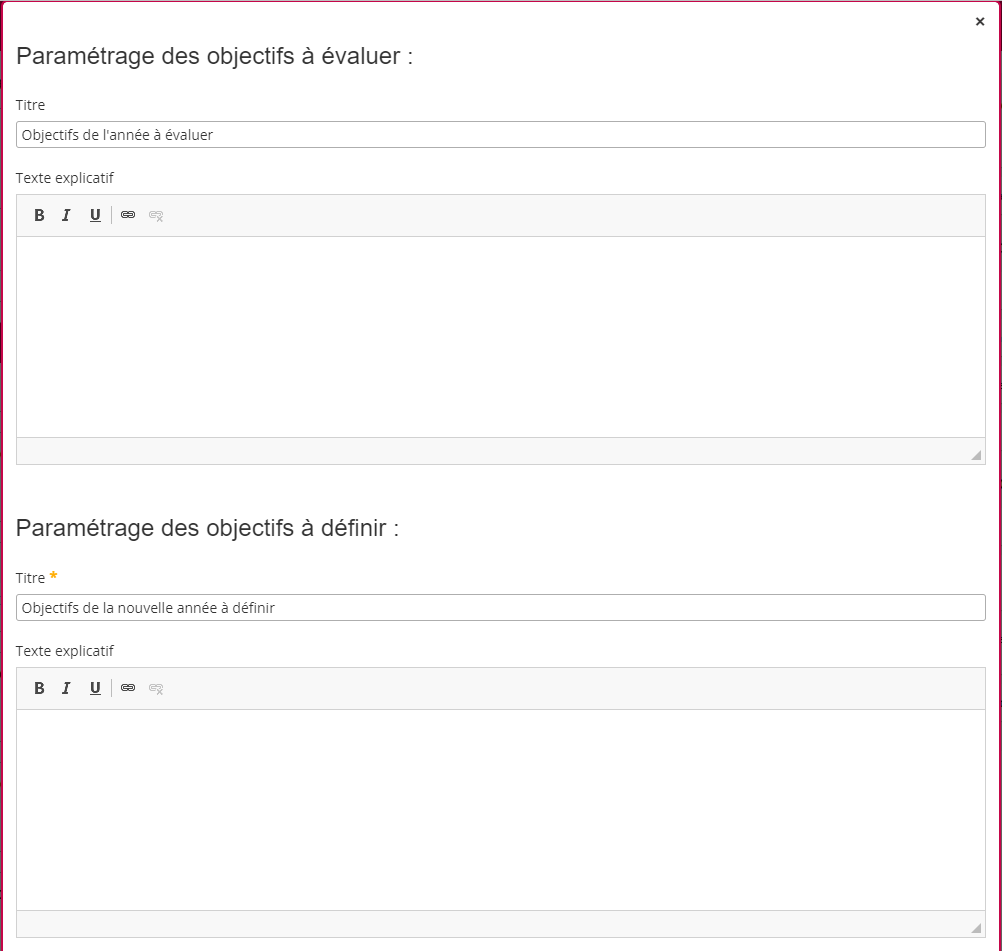1002x951 pixels.
Task: Click resize handle of objectifs à définir editor
Action: 975,928
